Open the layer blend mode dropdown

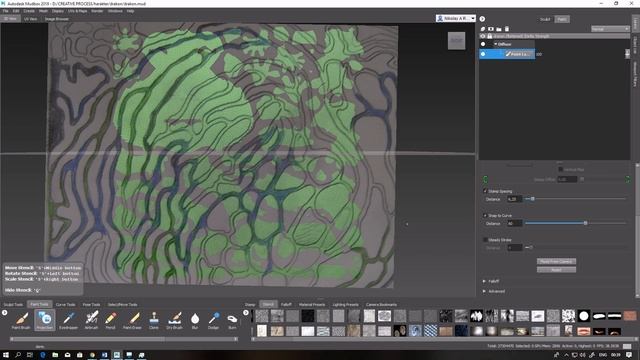(610, 29)
